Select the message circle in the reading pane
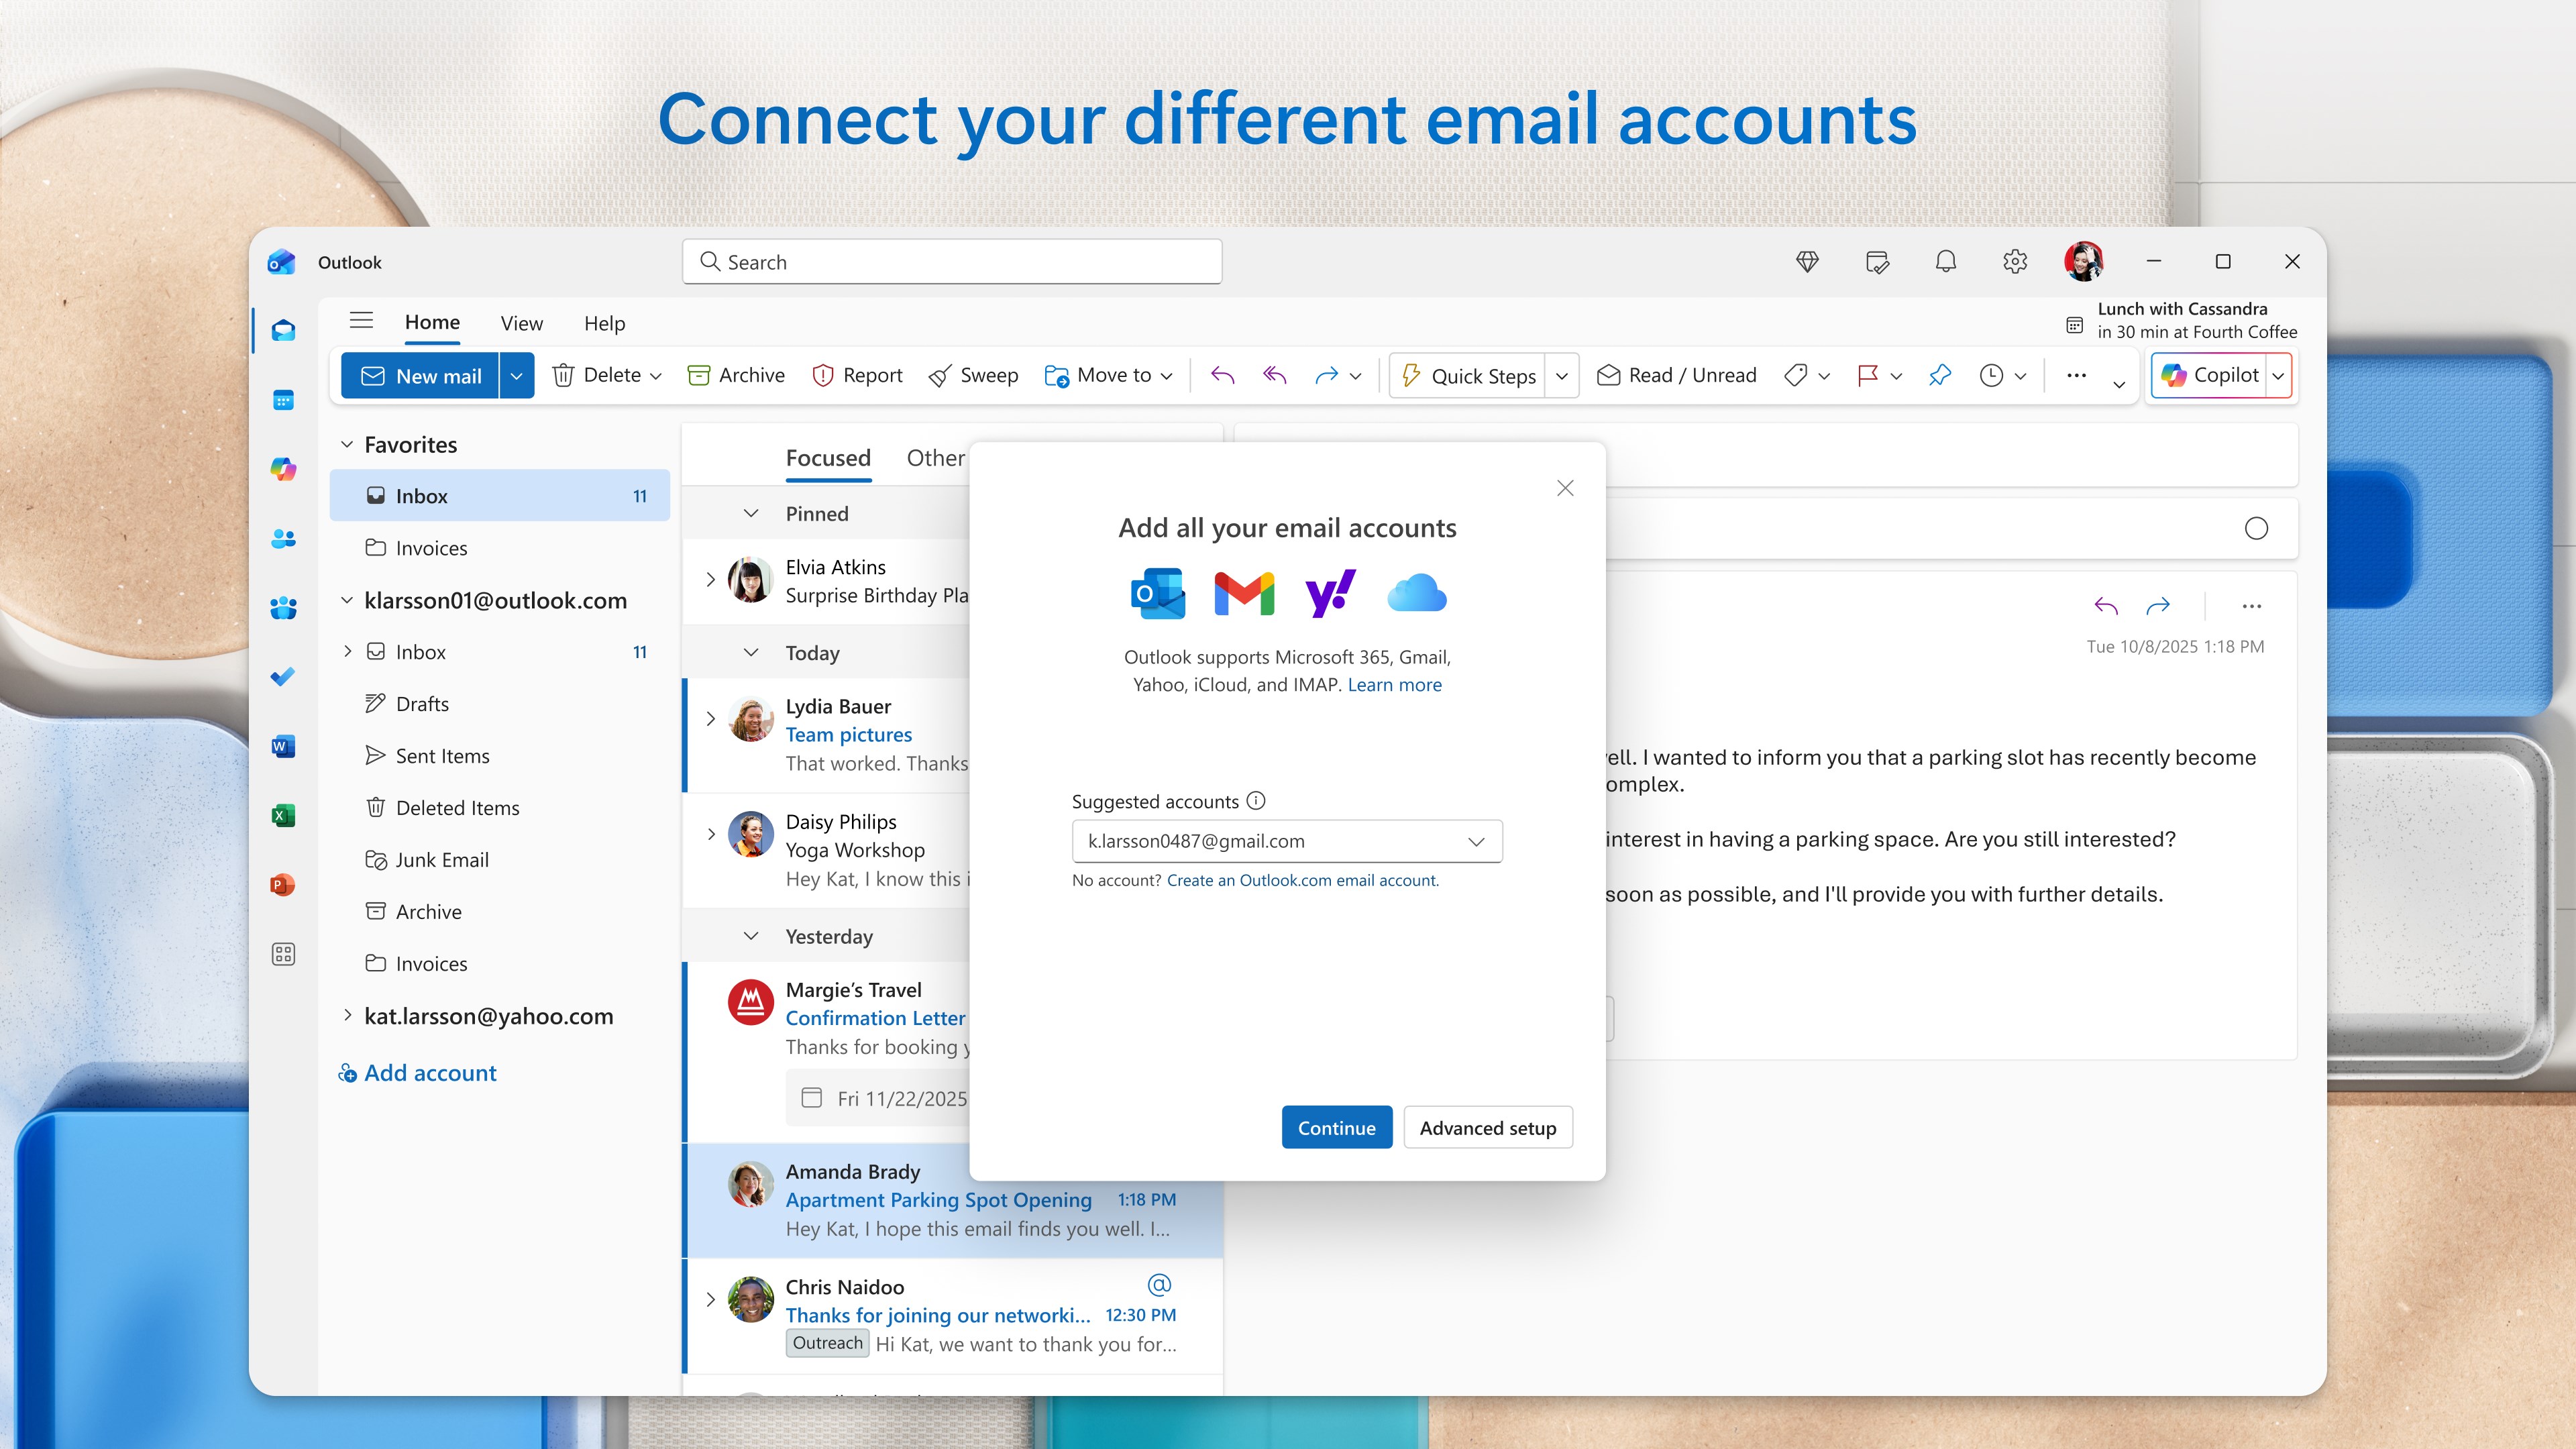This screenshot has width=2576, height=1449. point(2256,529)
